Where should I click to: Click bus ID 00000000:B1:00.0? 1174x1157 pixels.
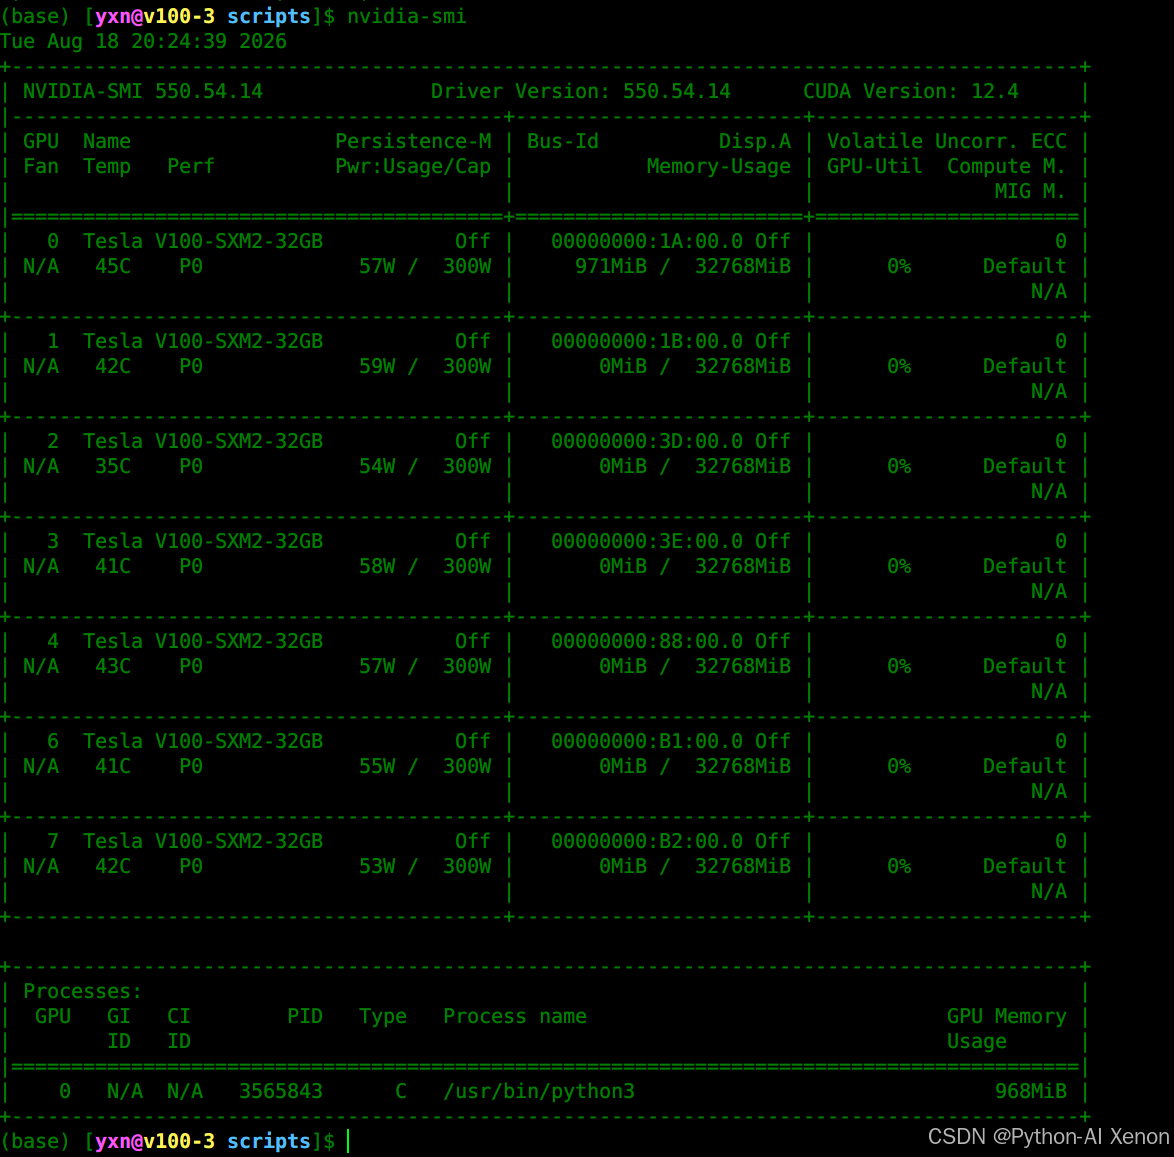click(x=647, y=741)
